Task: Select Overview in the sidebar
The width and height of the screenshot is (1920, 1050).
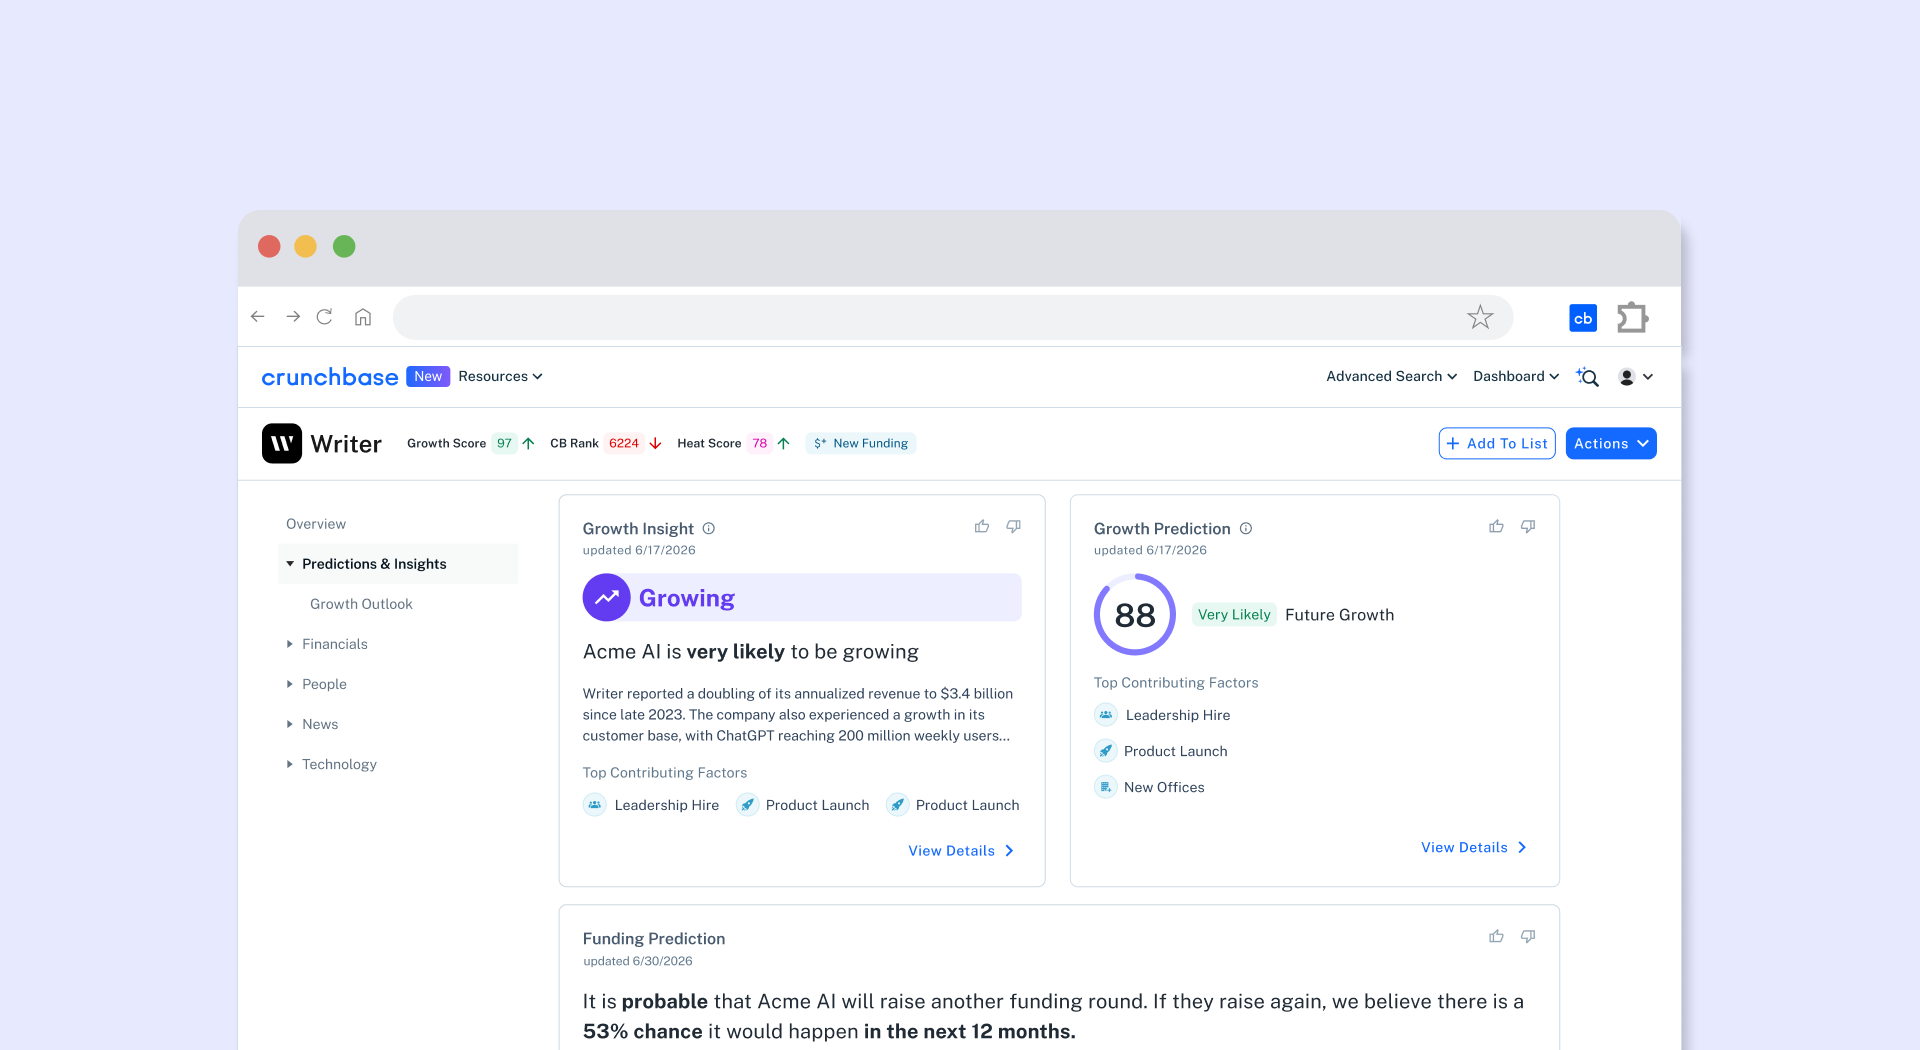Action: coord(316,524)
